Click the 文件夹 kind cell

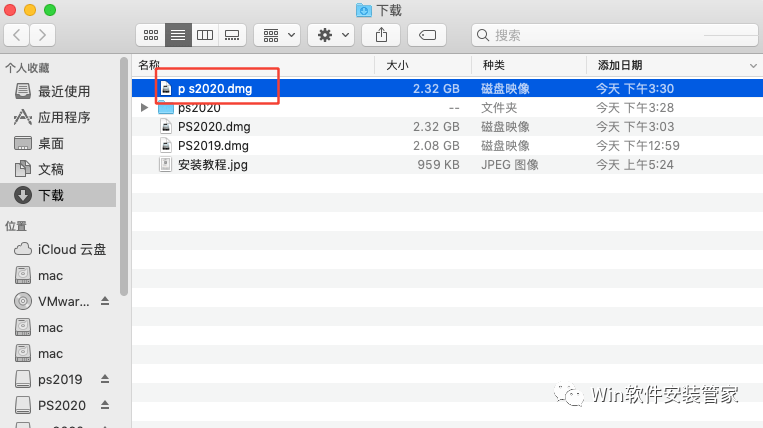[x=499, y=107]
